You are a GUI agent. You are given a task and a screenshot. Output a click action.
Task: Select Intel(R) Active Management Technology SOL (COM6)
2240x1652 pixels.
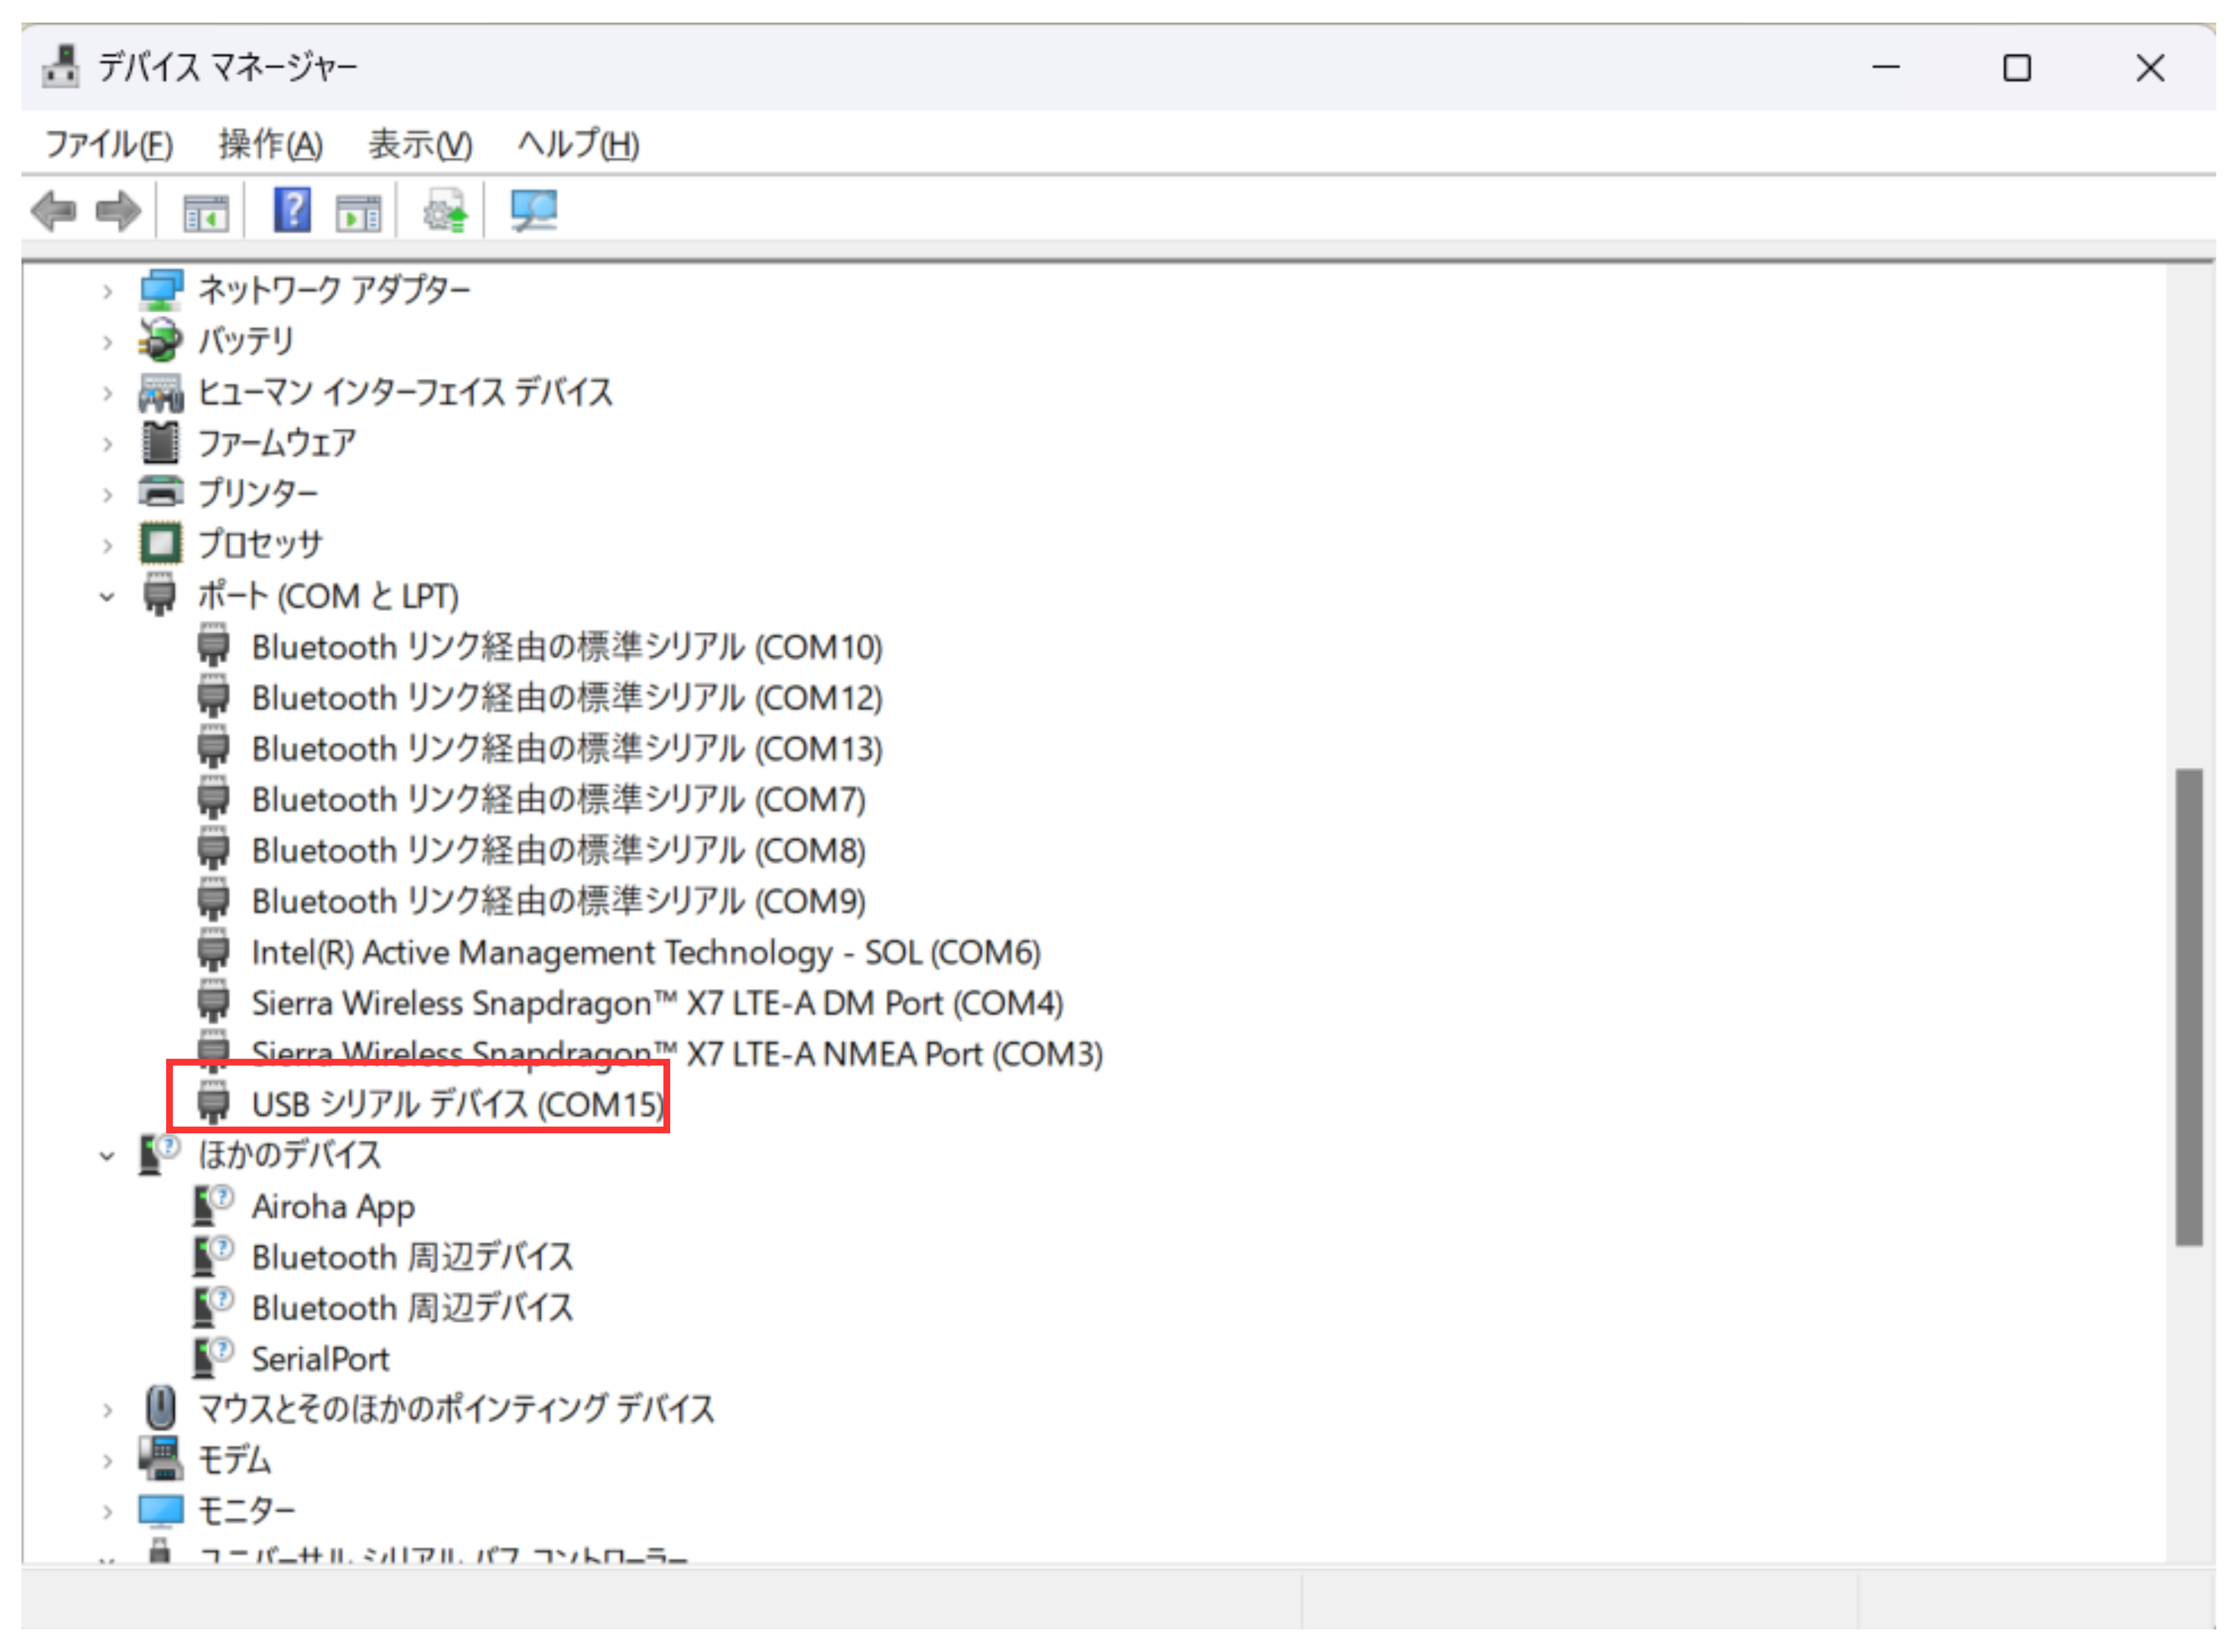point(645,952)
